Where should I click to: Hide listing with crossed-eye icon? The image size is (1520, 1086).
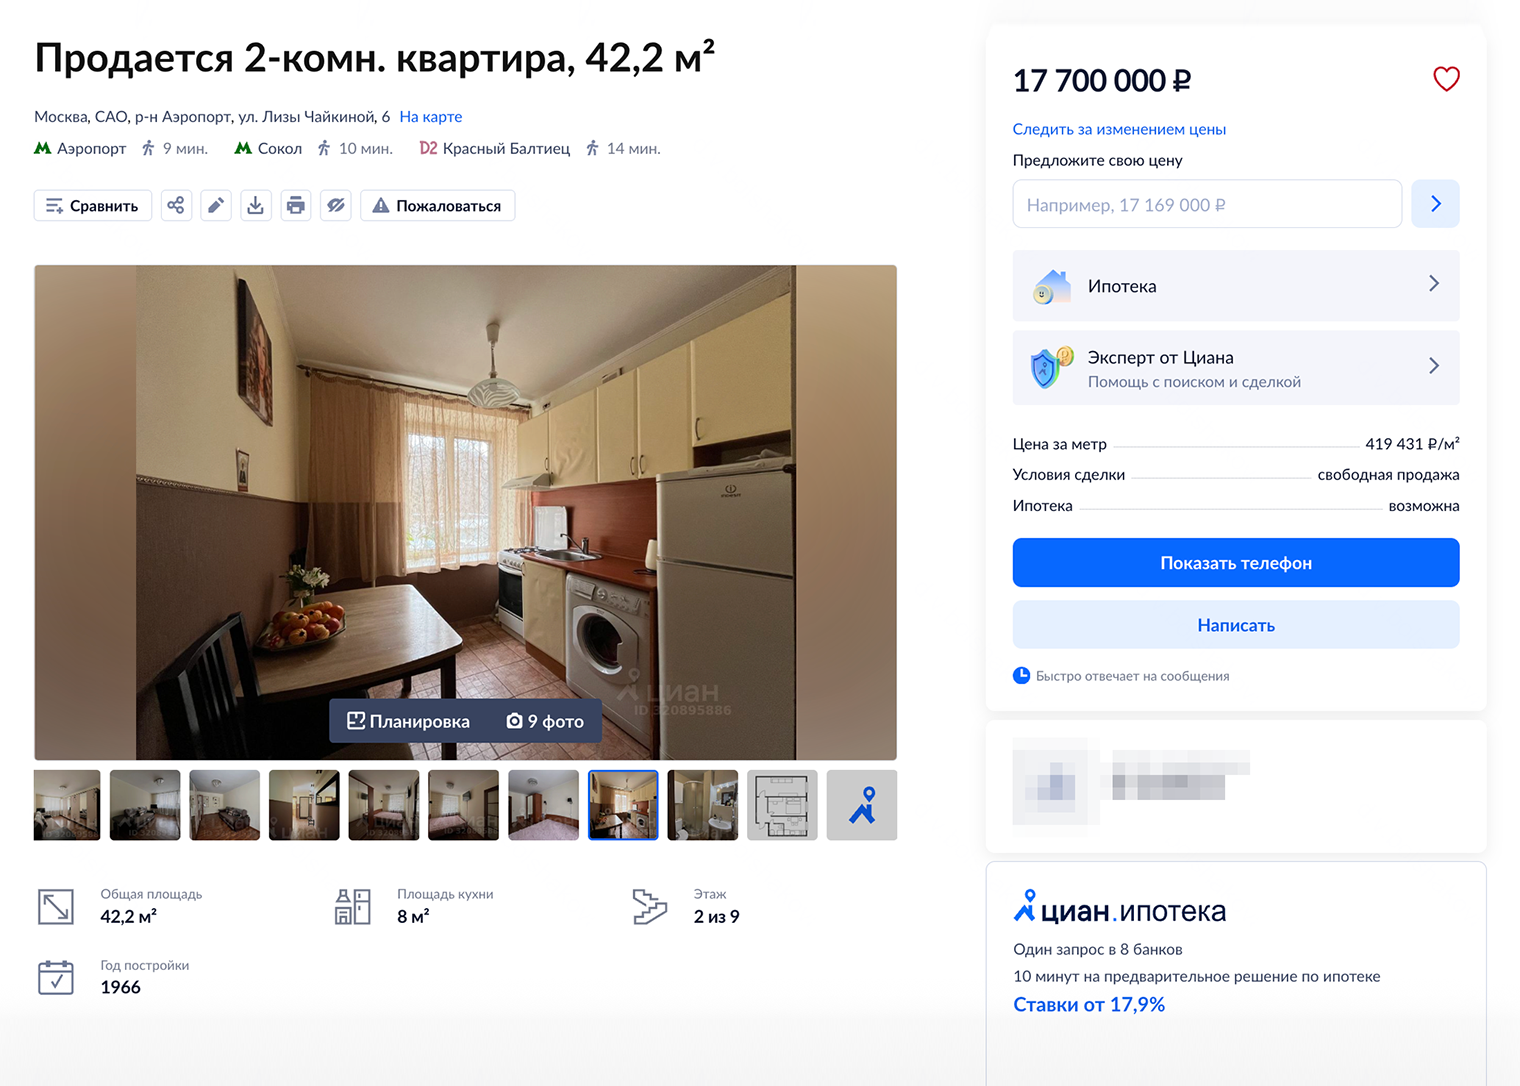[x=336, y=205]
